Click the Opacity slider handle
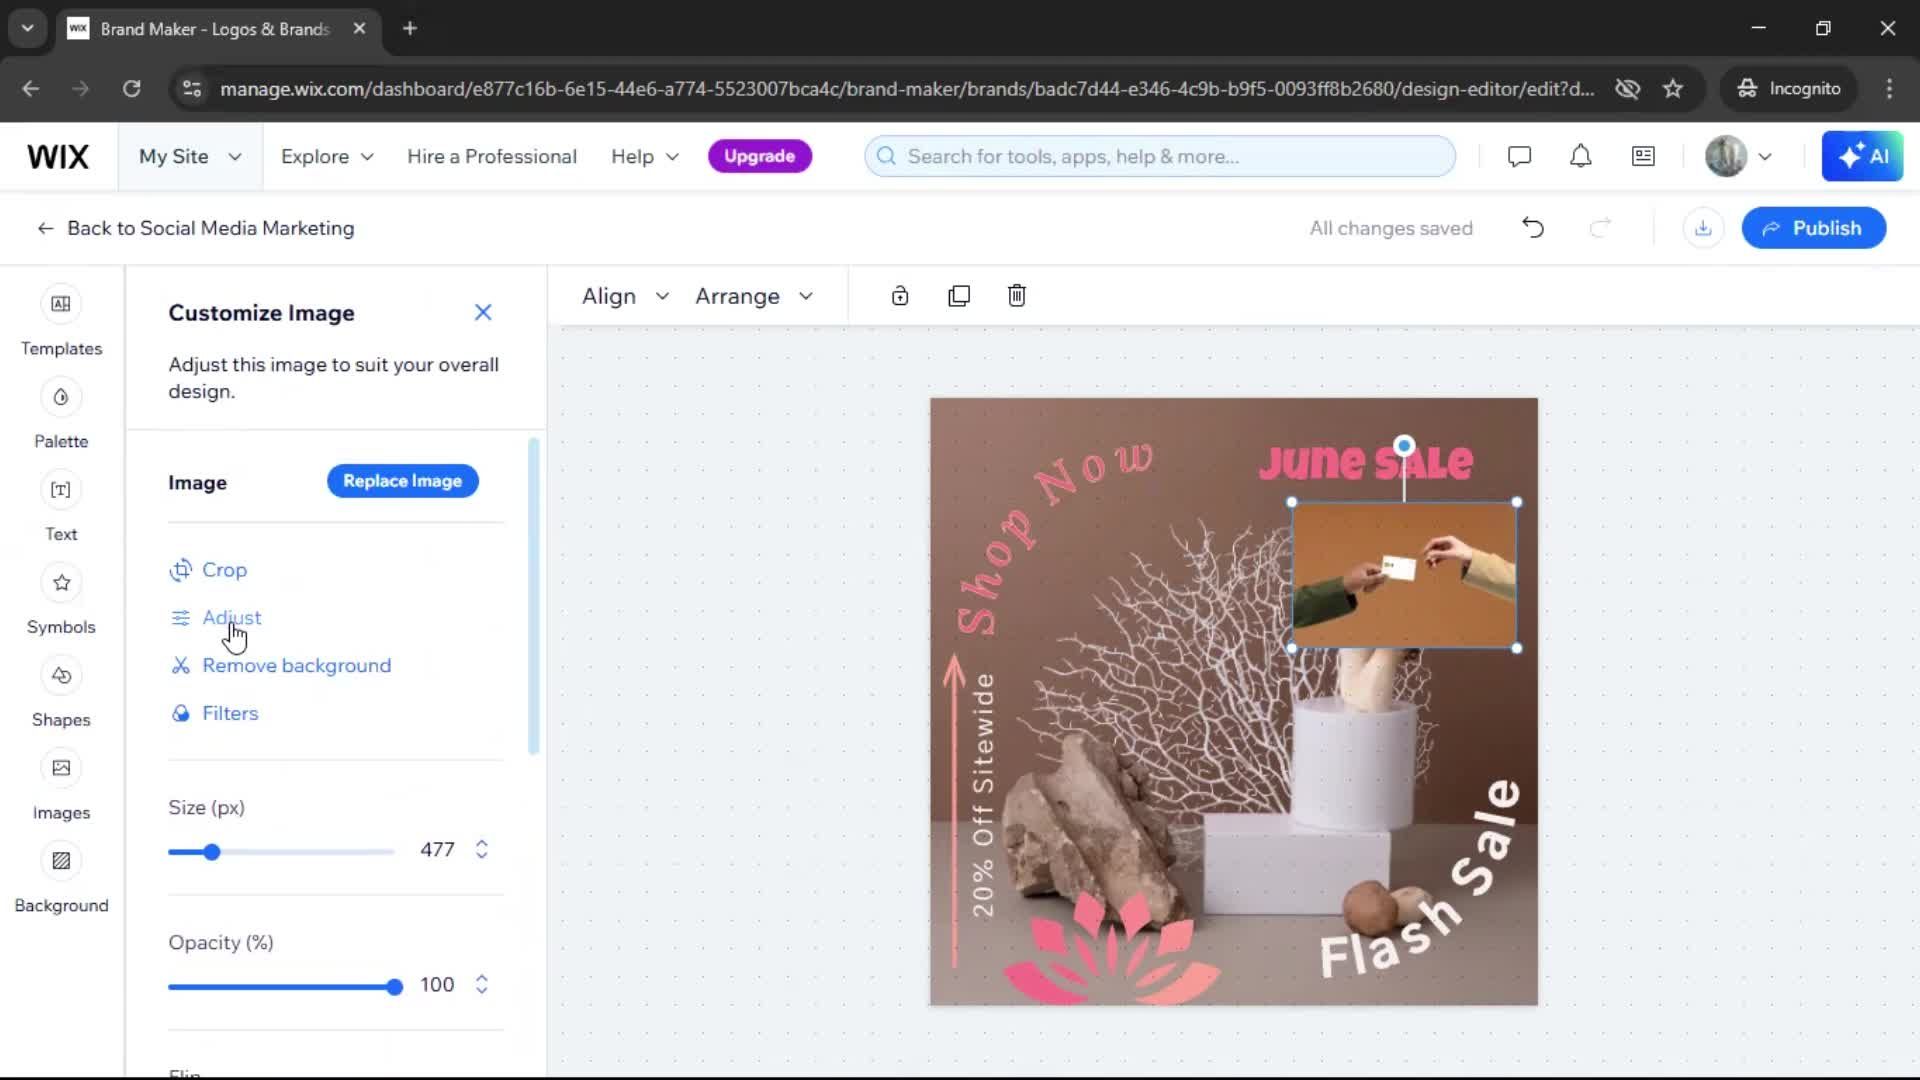 (394, 987)
